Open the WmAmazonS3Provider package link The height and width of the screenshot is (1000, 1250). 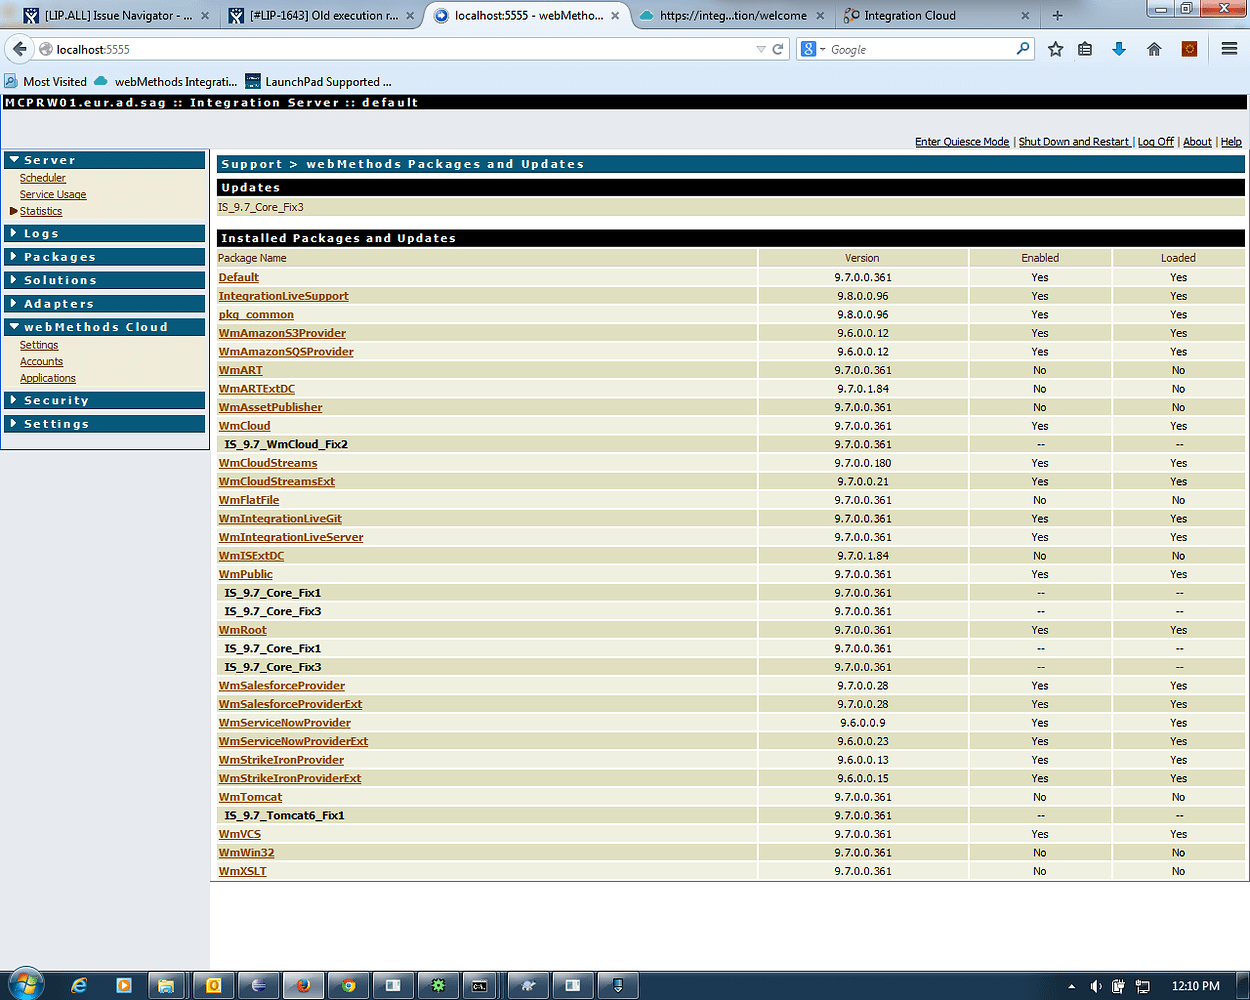[x=282, y=333]
